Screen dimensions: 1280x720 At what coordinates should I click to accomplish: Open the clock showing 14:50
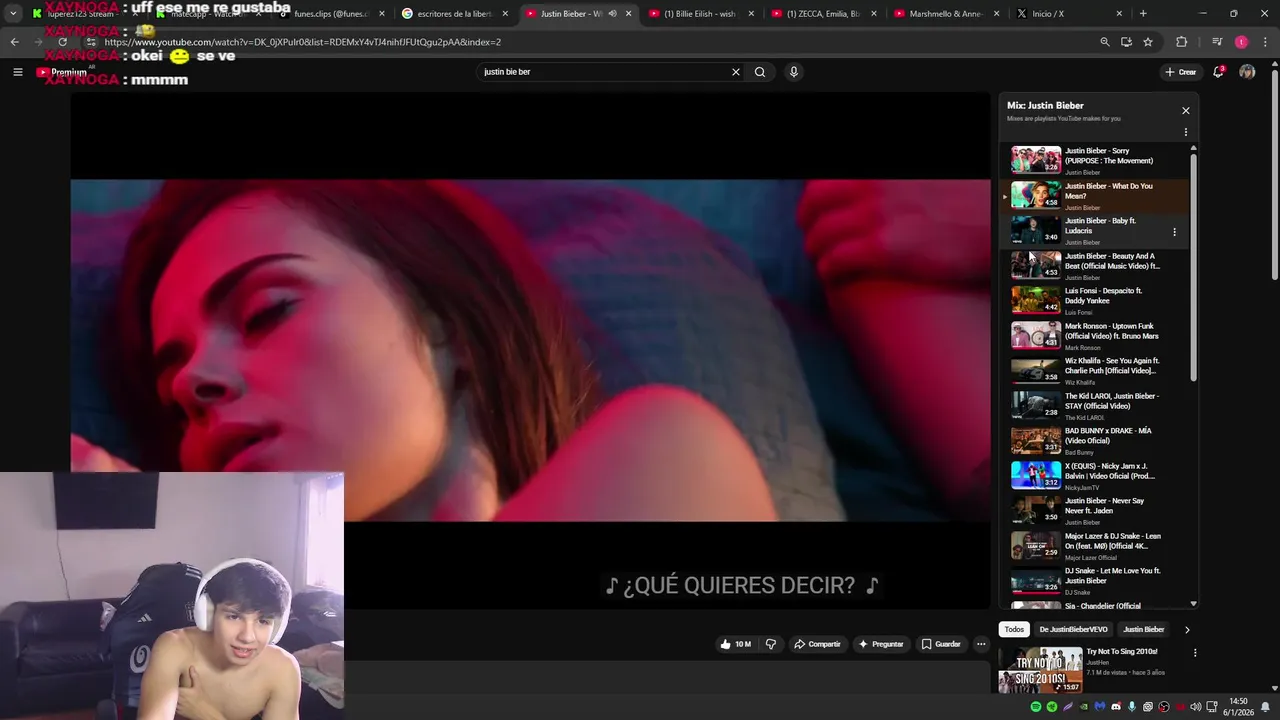tap(1238, 707)
